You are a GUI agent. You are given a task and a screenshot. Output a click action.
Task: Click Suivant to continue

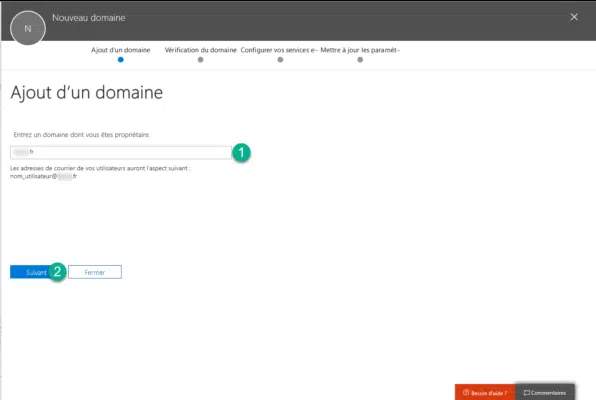pos(32,272)
